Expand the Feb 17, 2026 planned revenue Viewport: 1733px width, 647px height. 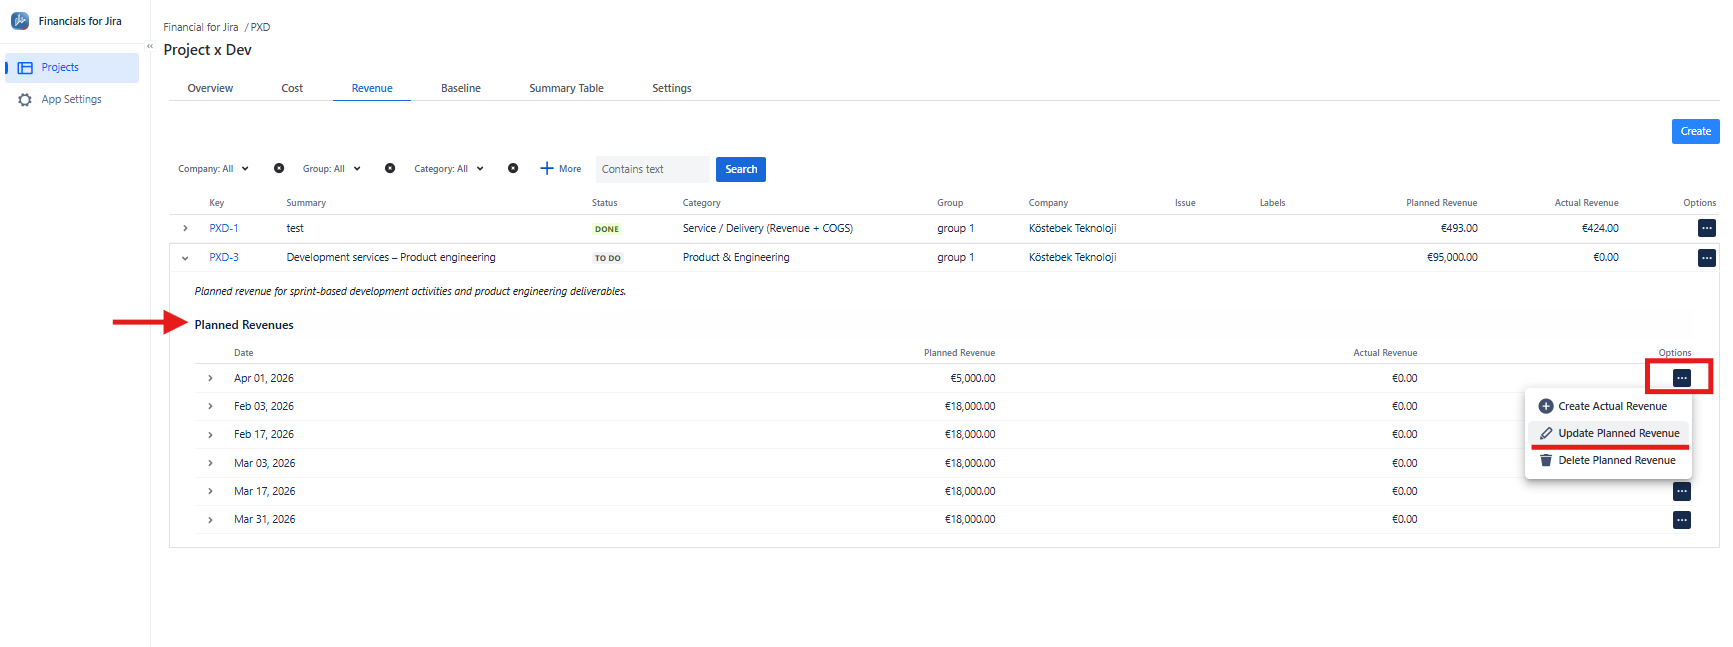point(210,435)
